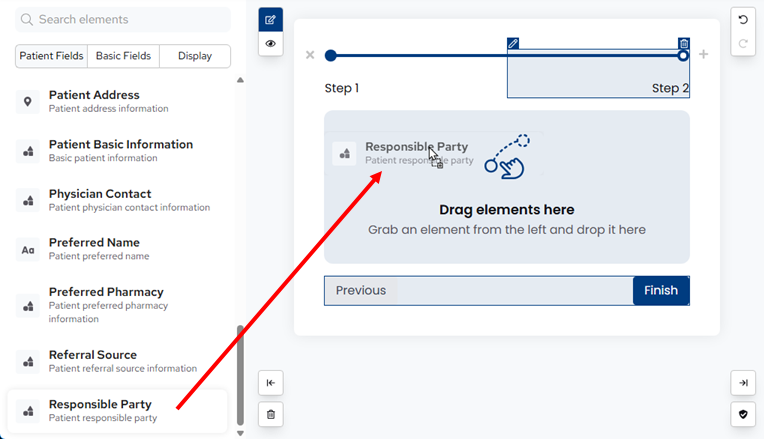Click the undo arrow icon
This screenshot has height=439, width=764.
click(x=743, y=20)
